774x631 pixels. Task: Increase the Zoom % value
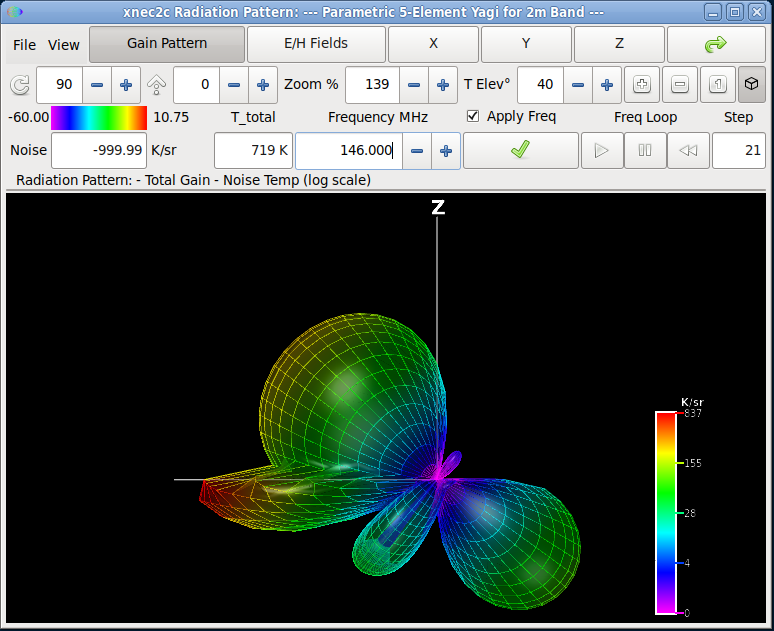coord(443,85)
